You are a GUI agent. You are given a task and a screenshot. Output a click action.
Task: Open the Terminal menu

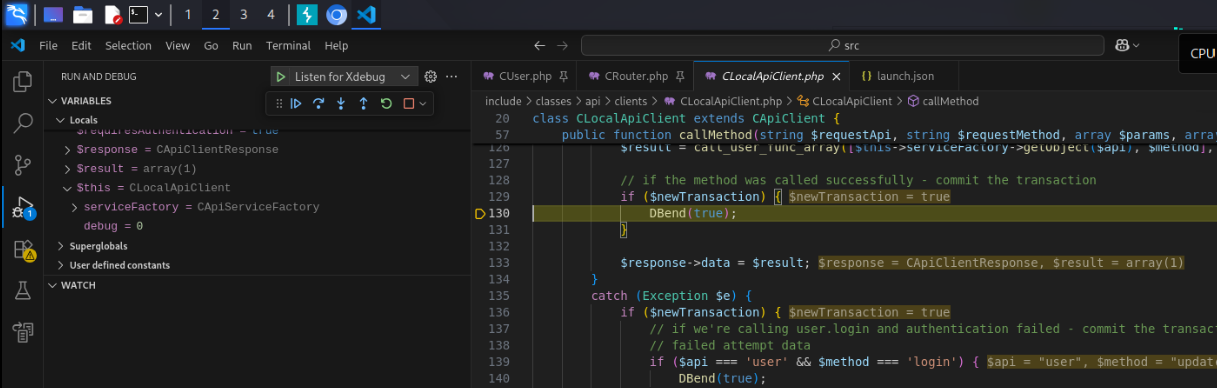tap(288, 46)
